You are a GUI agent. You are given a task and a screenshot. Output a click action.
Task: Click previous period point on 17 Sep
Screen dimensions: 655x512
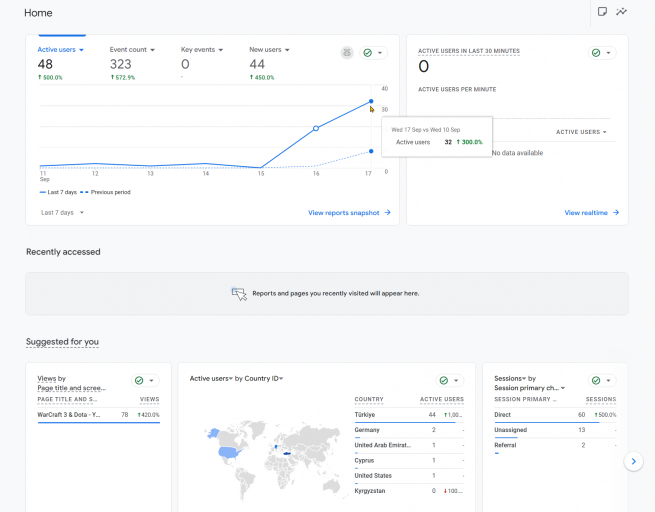coord(371,151)
